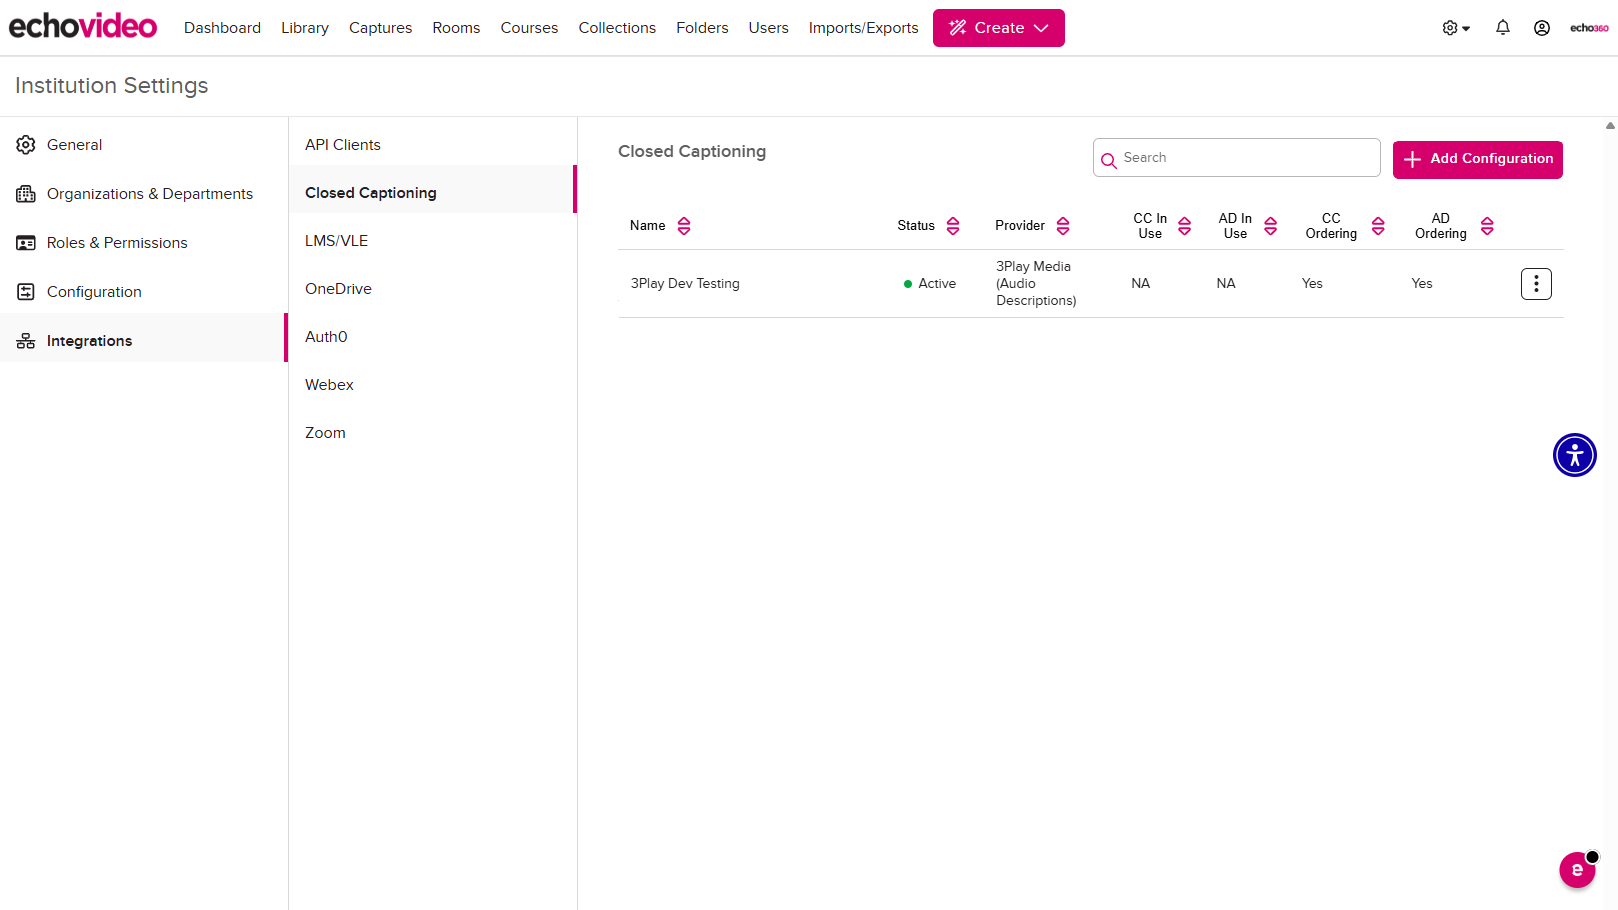Viewport: 1618px width, 910px height.
Task: Click the scrollbar up arrow
Action: 1609,124
